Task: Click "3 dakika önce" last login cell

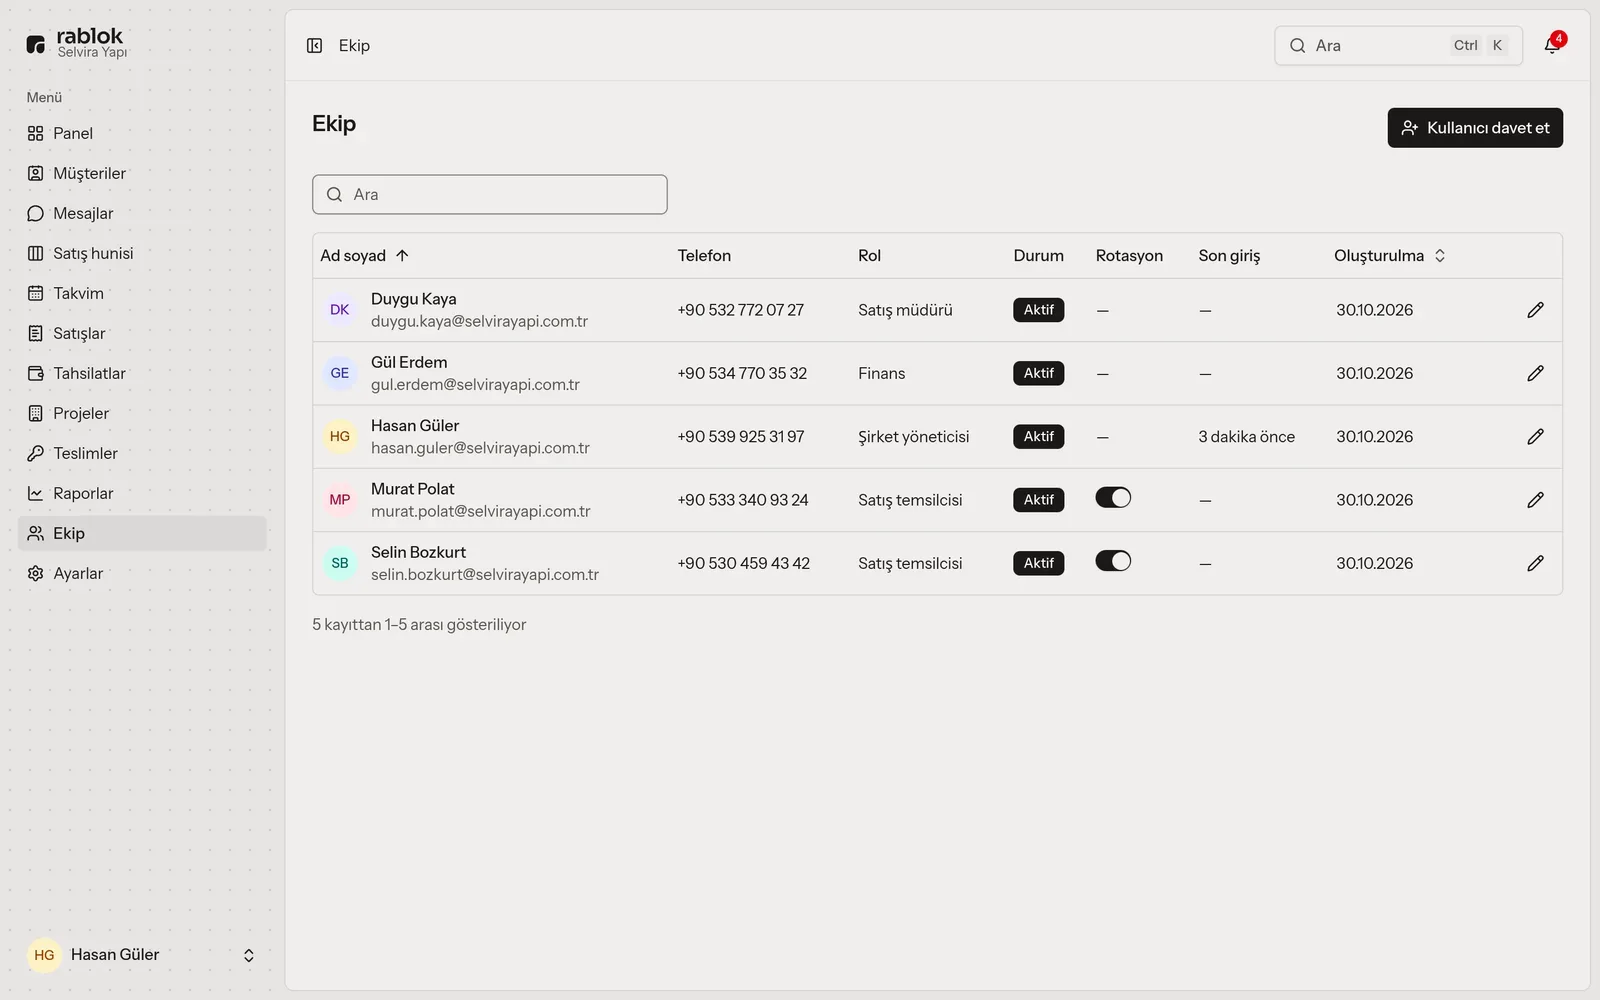Action: pos(1247,436)
